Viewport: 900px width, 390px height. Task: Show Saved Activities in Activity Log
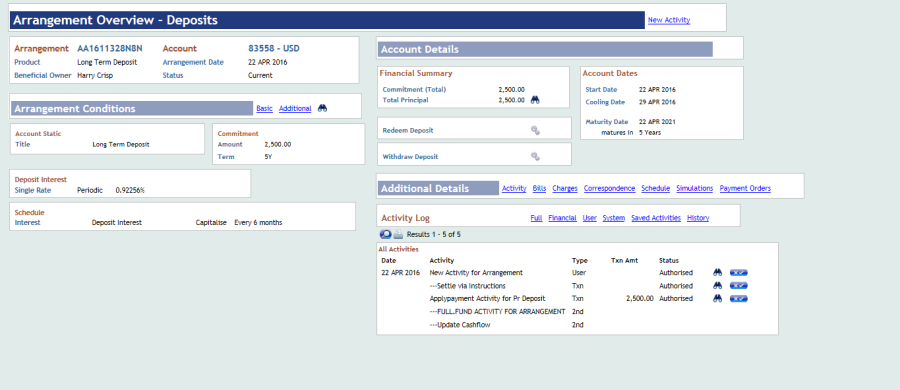(656, 218)
